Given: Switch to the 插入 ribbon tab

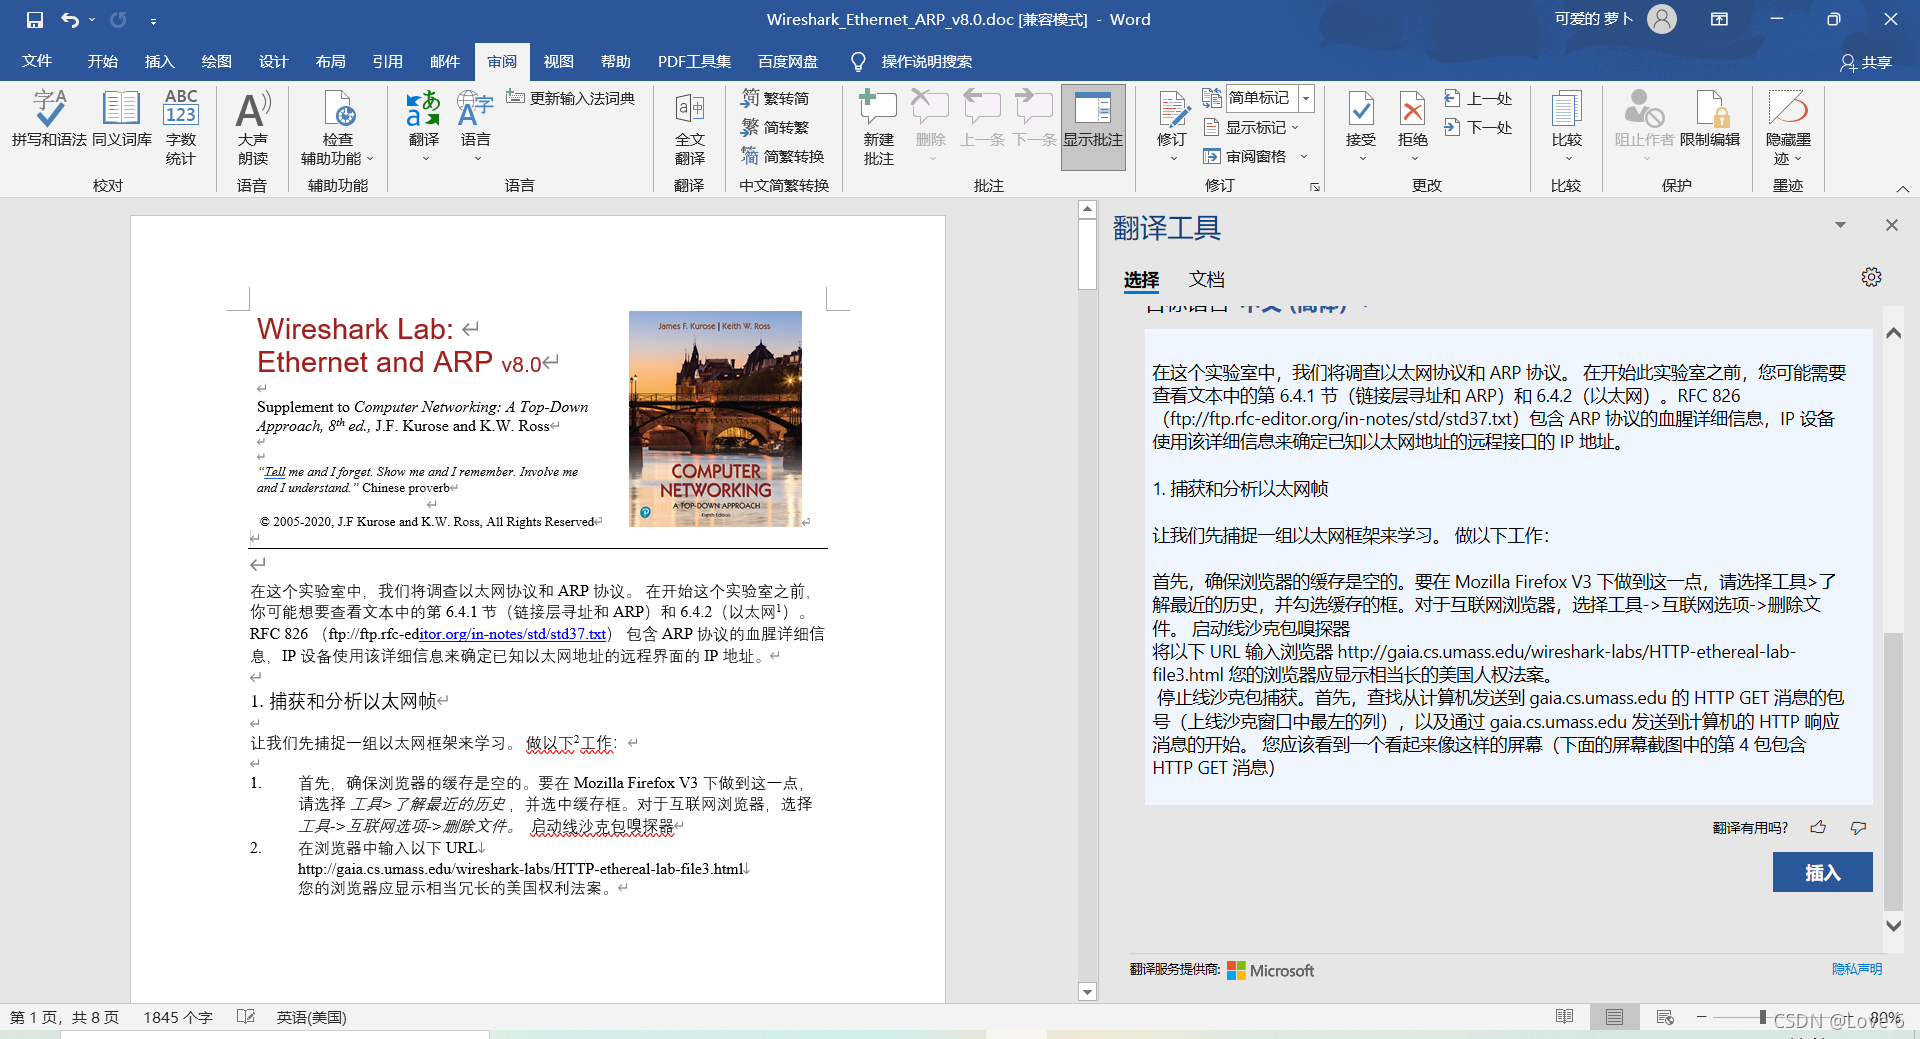Looking at the screenshot, I should pos(159,62).
